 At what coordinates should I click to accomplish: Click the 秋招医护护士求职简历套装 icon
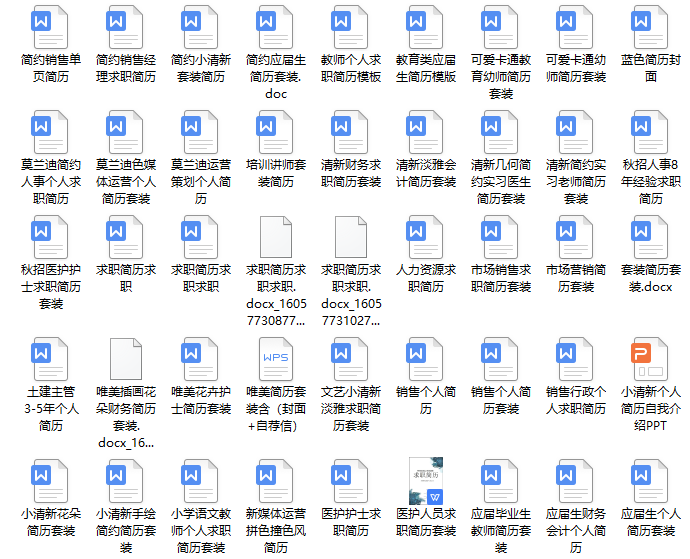pos(49,237)
